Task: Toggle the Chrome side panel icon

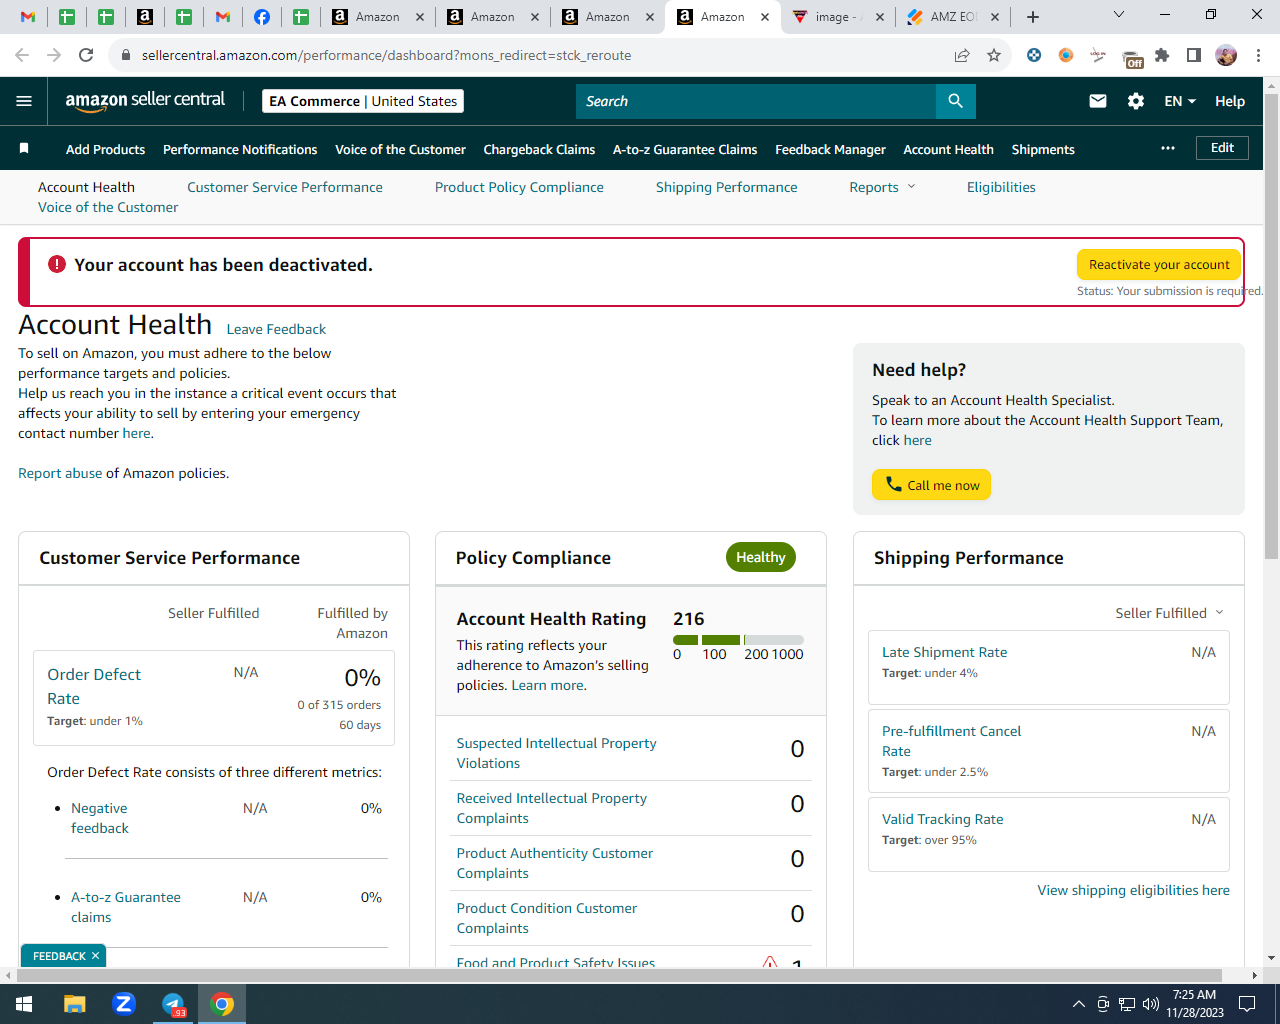Action: click(1193, 55)
